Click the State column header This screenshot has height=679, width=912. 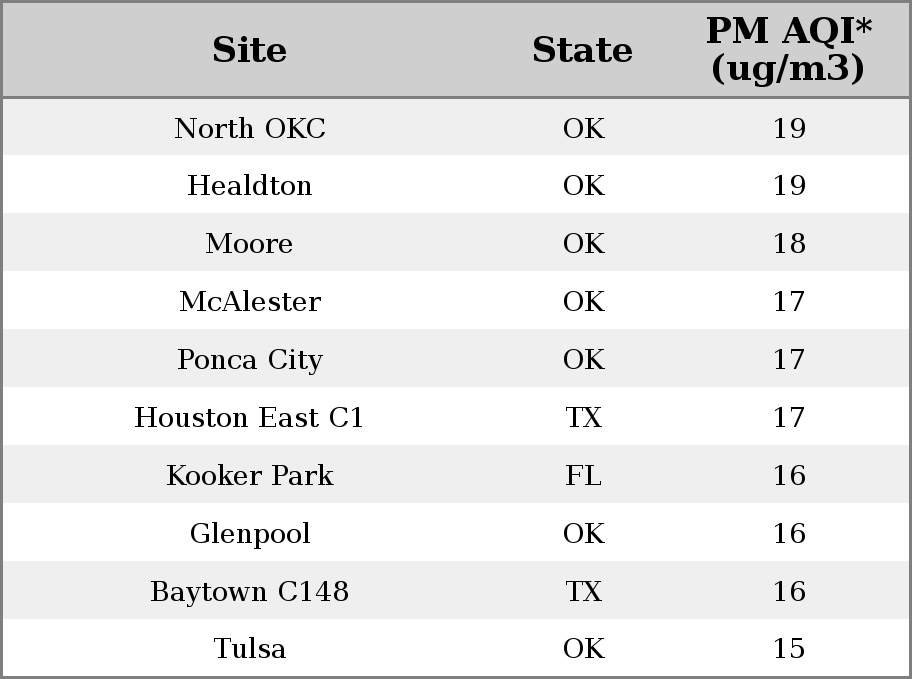pos(583,49)
